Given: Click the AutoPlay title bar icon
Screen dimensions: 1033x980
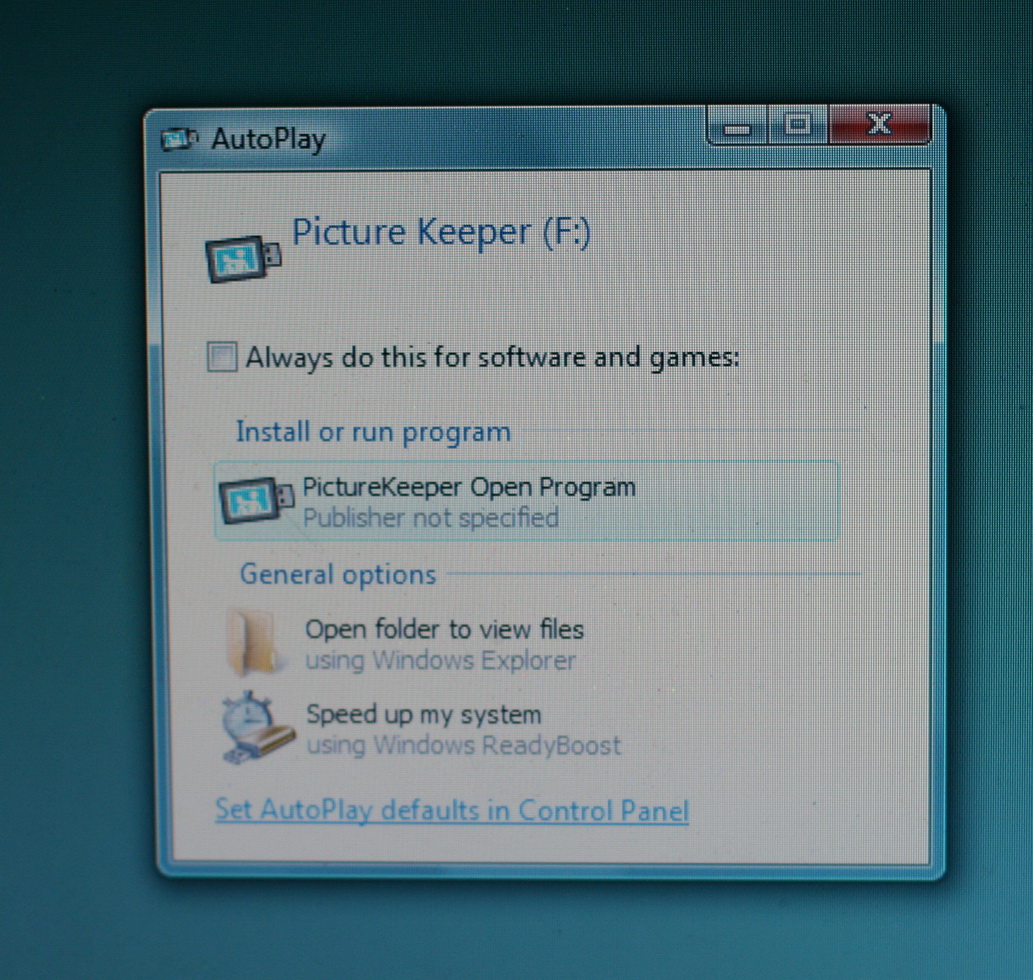Looking at the screenshot, I should point(179,140).
